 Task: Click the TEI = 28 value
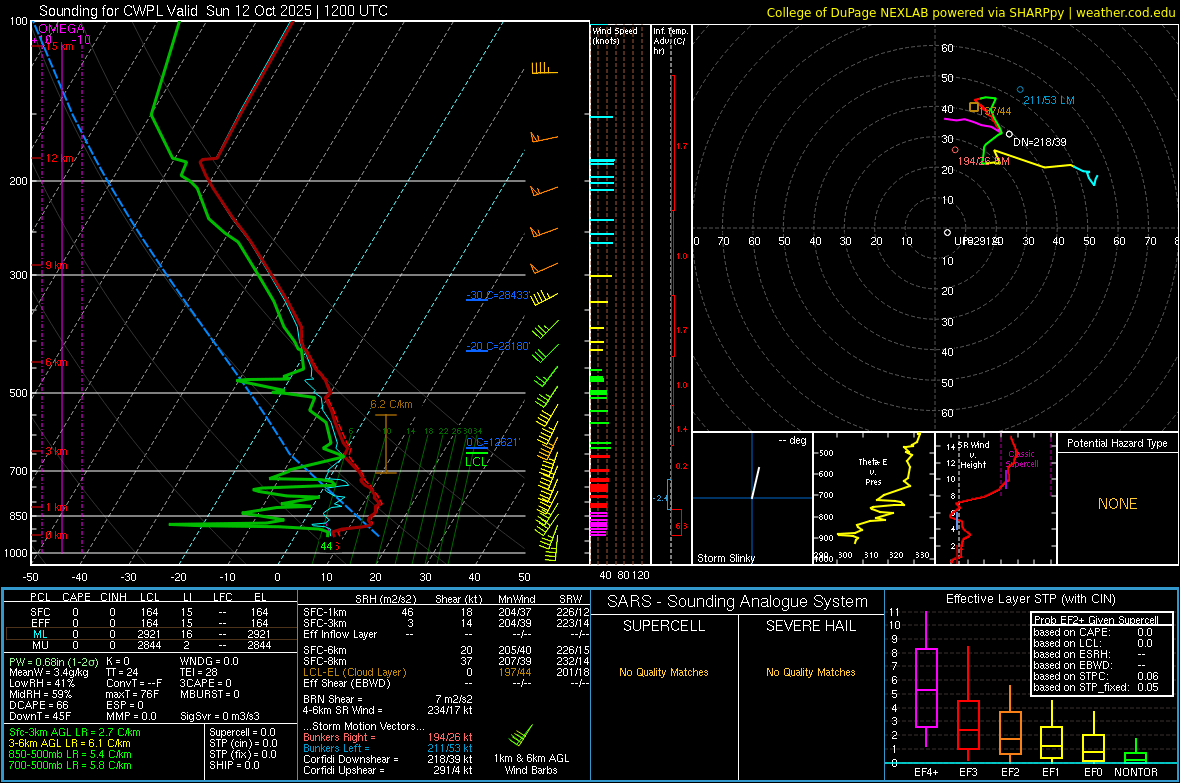[199, 672]
